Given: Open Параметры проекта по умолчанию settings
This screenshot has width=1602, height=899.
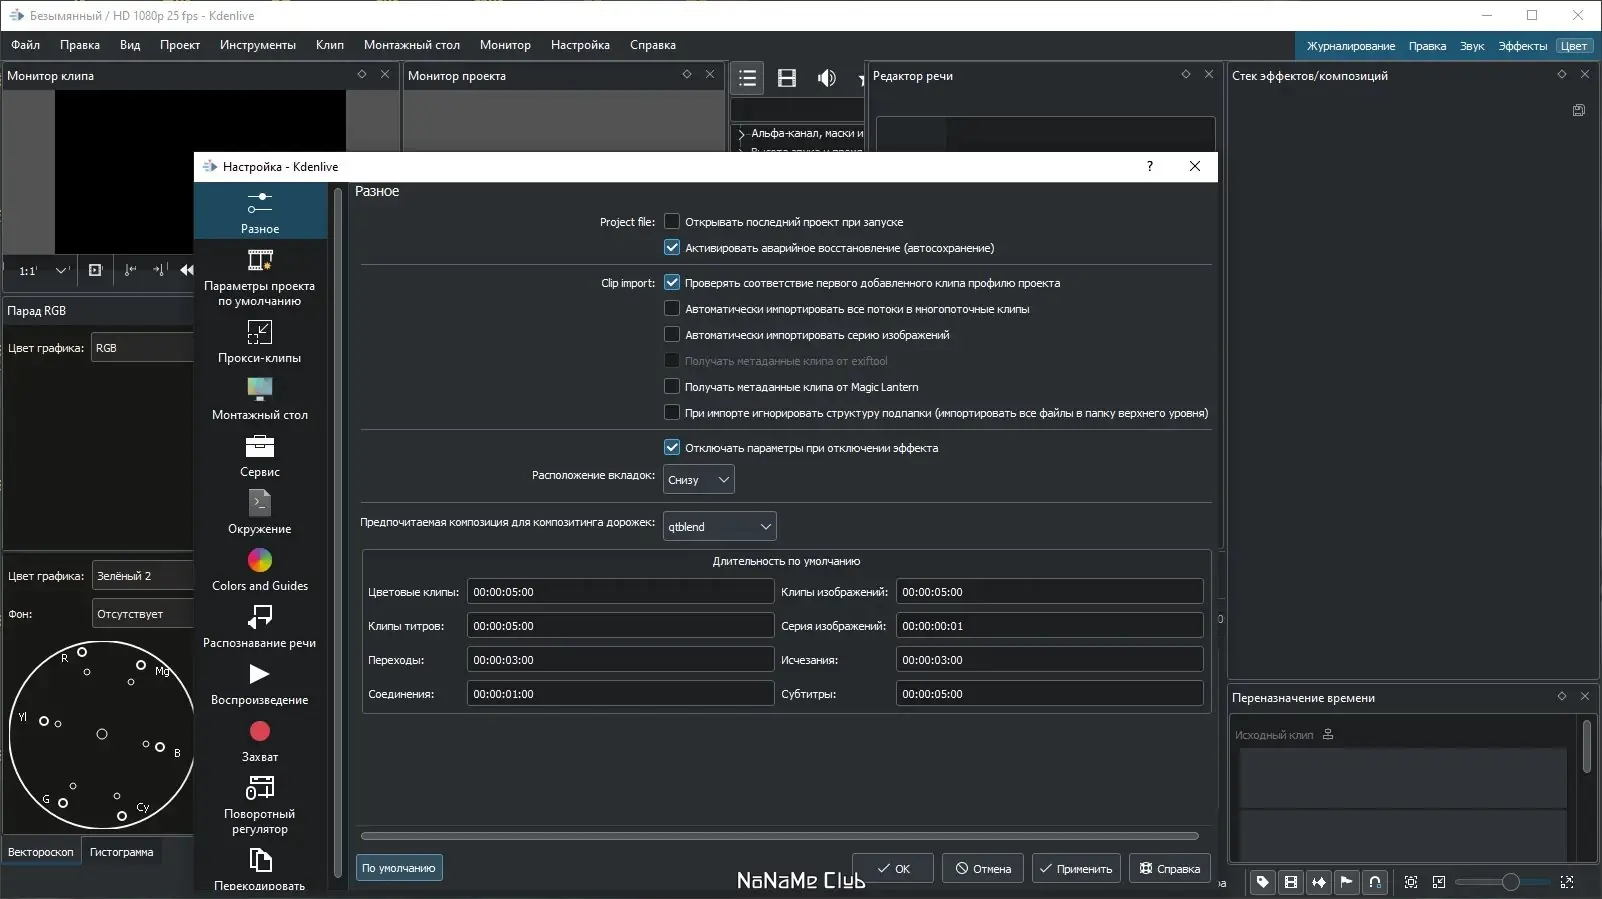Looking at the screenshot, I should 260,277.
